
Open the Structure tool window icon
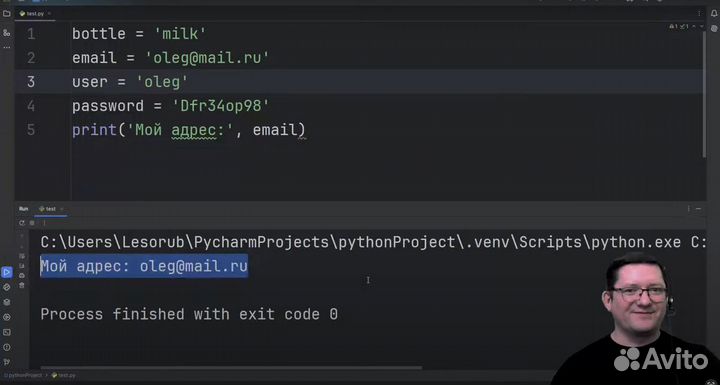pos(6,33)
